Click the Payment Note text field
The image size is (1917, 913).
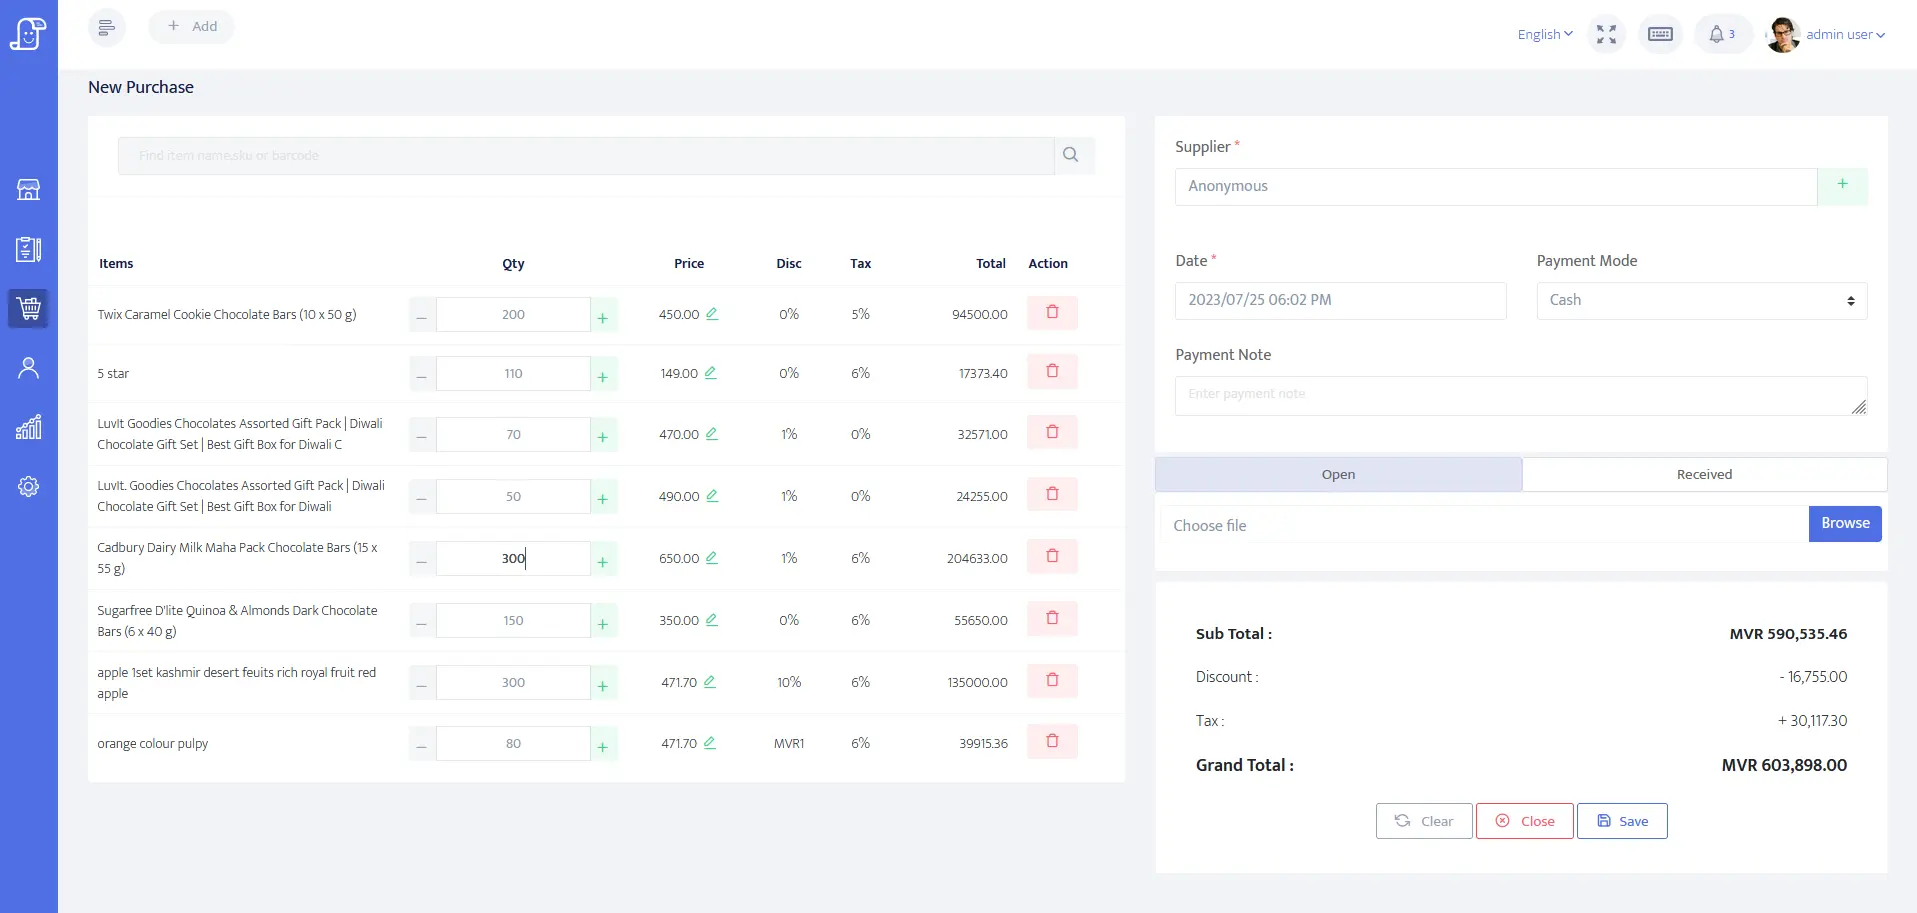(1520, 395)
